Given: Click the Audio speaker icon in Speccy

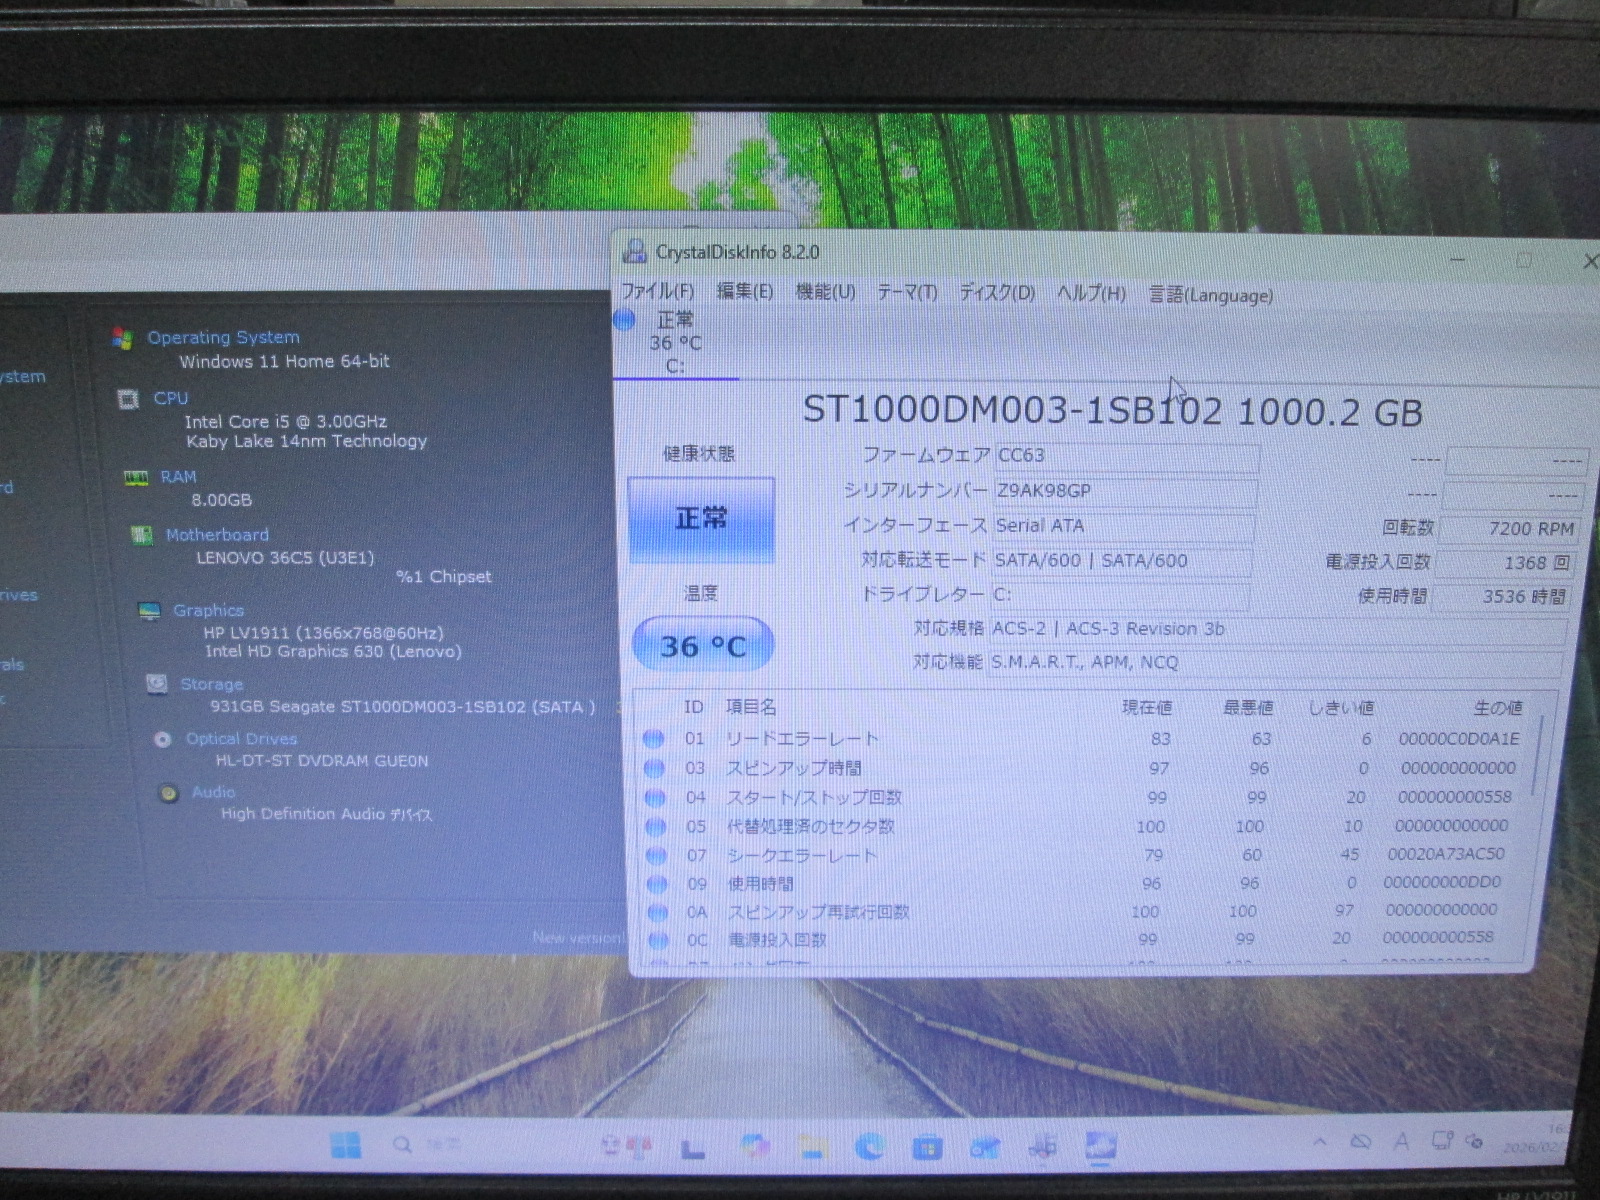Looking at the screenshot, I should [169, 793].
